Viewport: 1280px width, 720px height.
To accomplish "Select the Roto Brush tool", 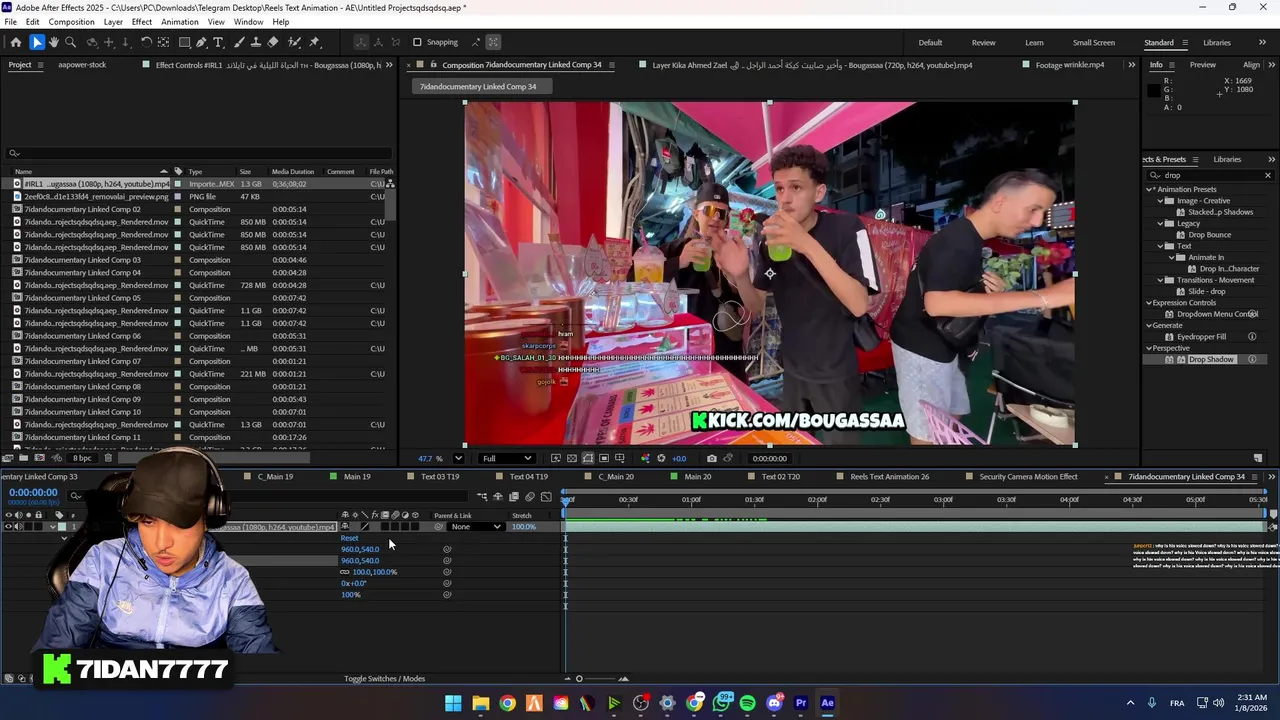I will tap(295, 42).
